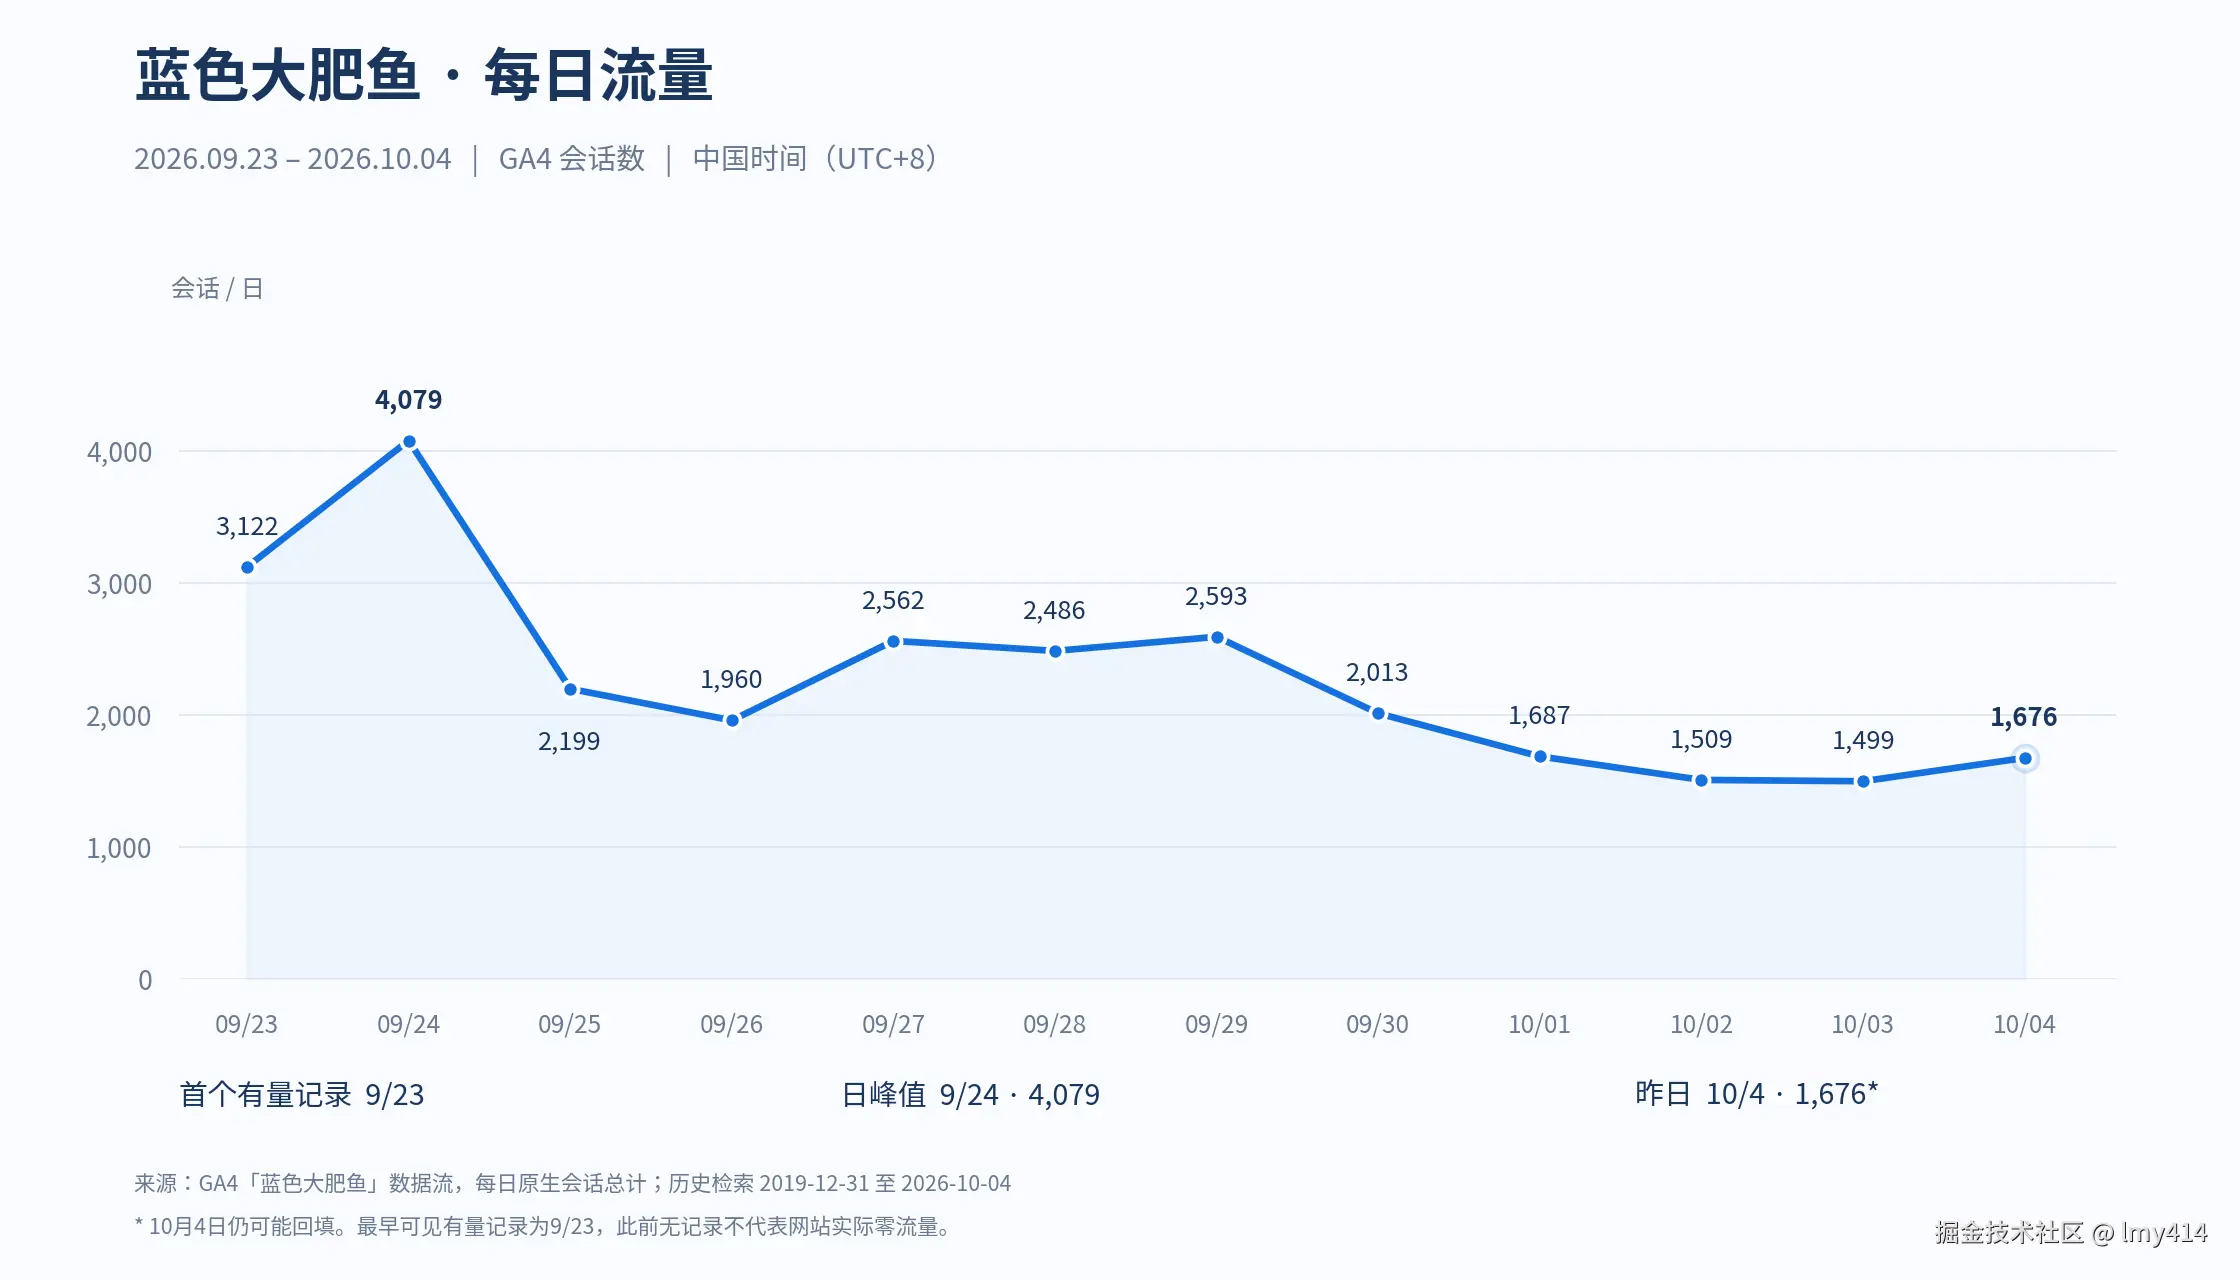Click the bold 1,676 value label above the last data point
This screenshot has height=1280, width=2240.
tap(2024, 718)
